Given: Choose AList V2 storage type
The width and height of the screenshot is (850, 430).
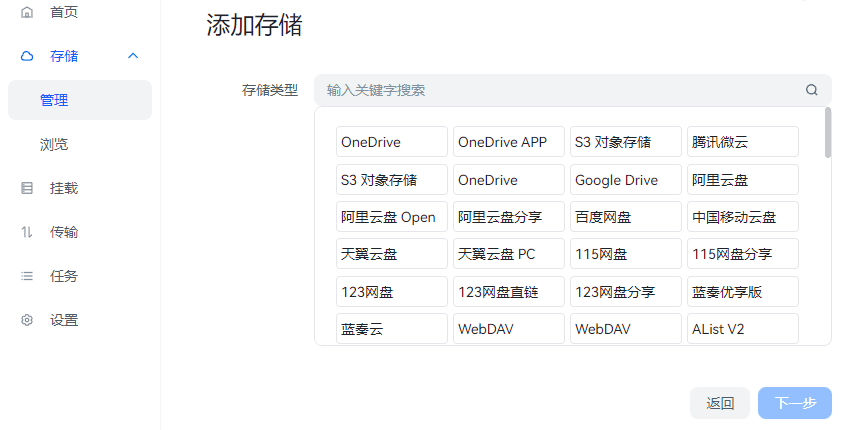Looking at the screenshot, I should pyautogui.click(x=743, y=329).
